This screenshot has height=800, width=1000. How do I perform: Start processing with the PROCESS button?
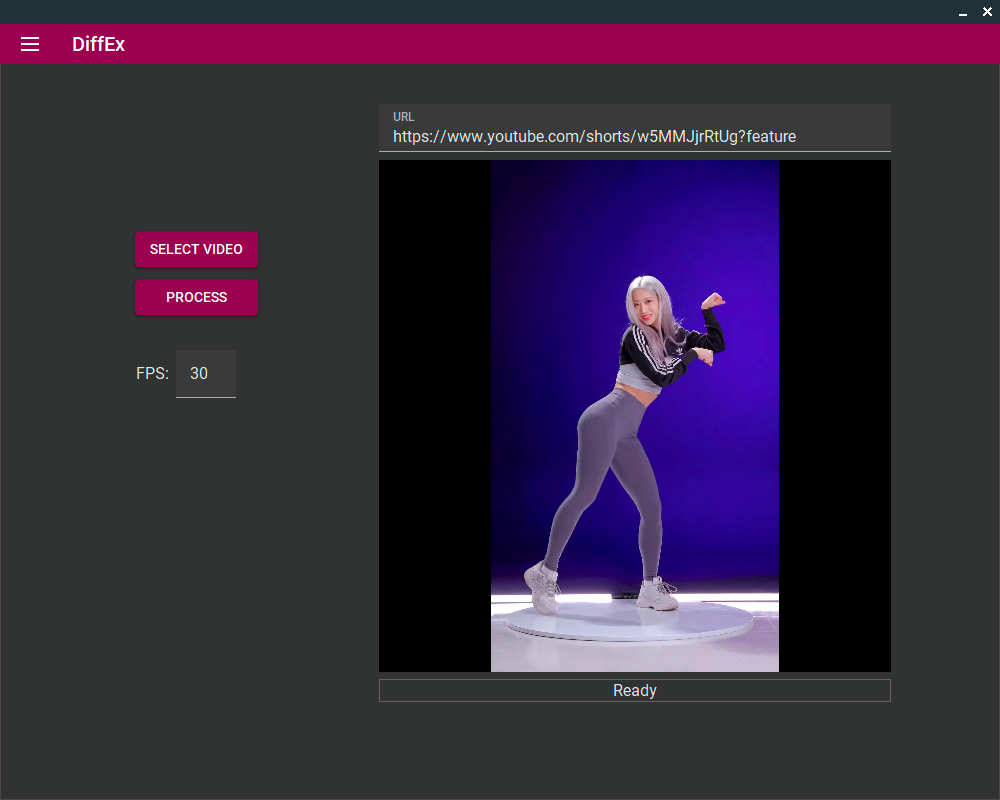coord(196,297)
